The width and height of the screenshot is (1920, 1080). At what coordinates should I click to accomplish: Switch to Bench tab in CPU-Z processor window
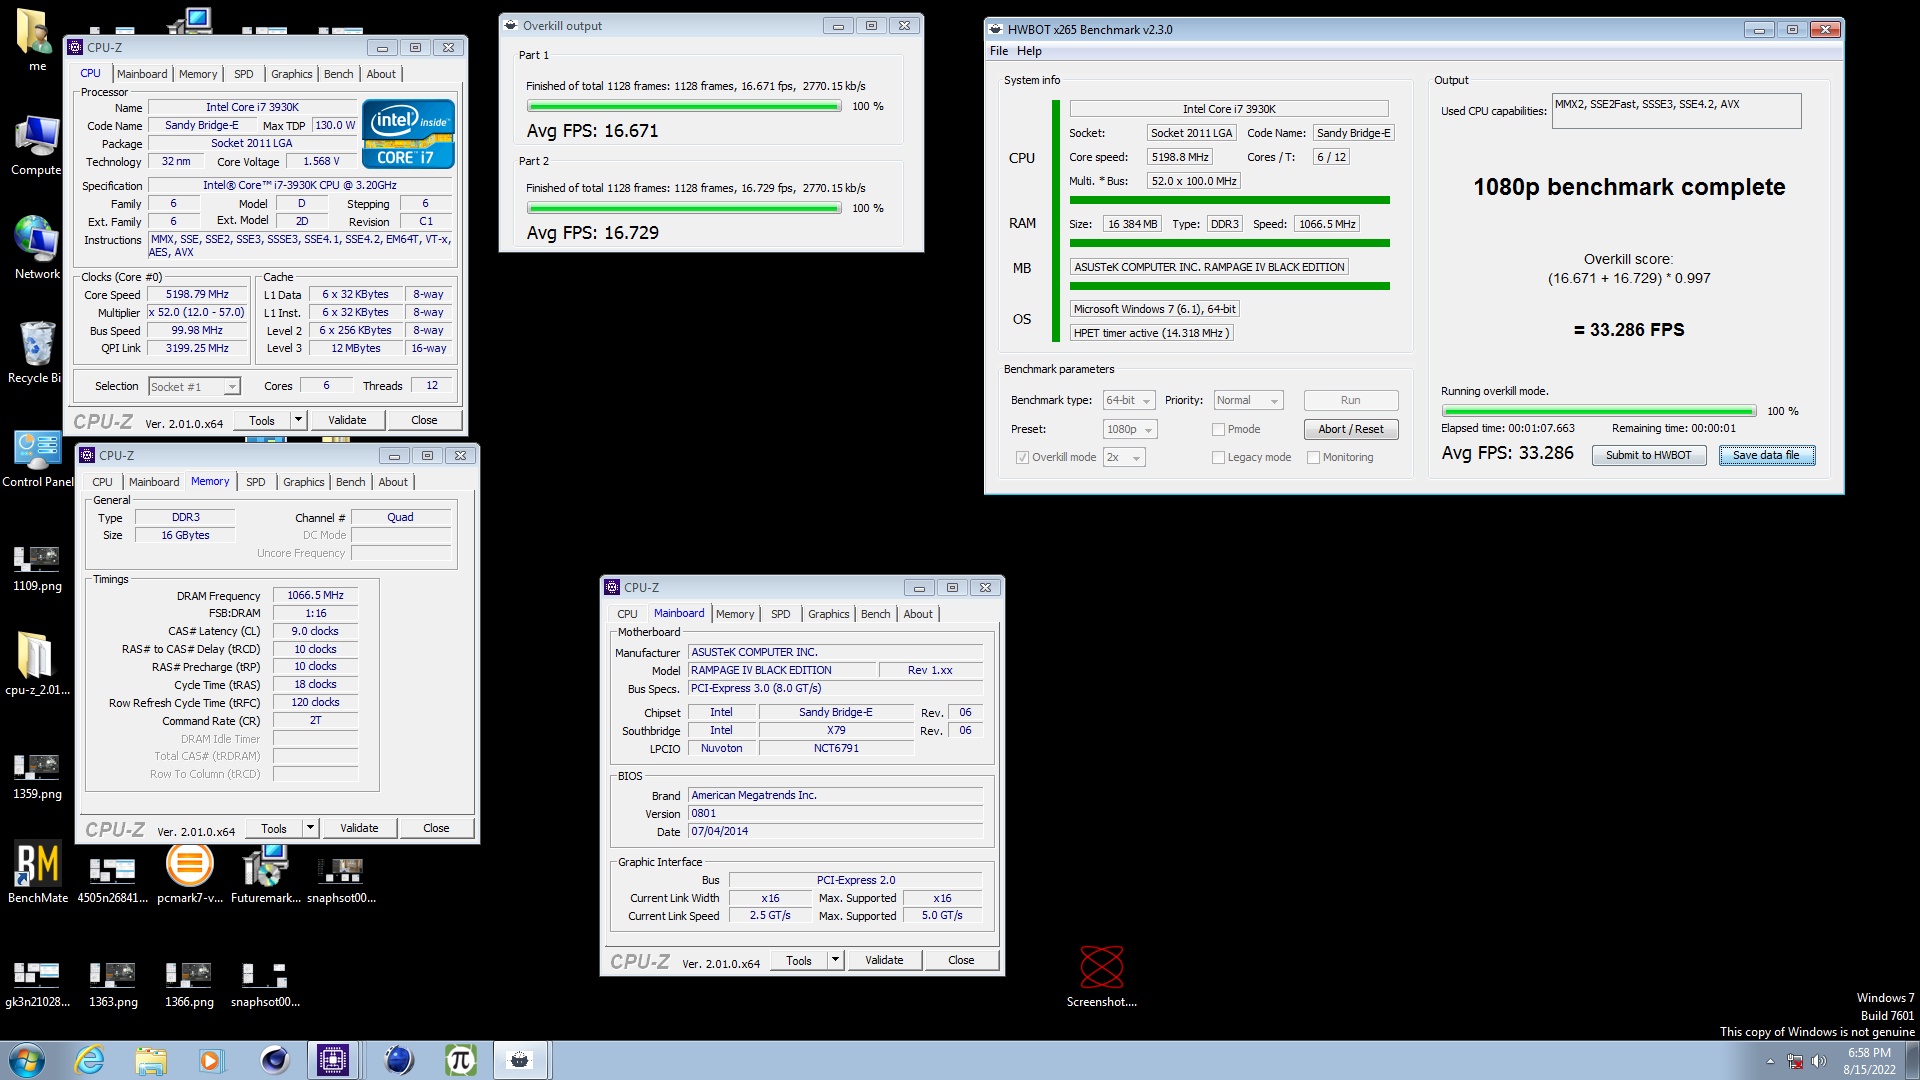[x=338, y=74]
